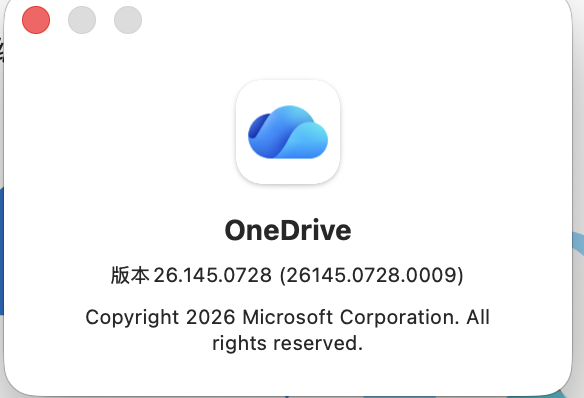
Task: Click the grayed-out zoom window button
Action: 128,20
